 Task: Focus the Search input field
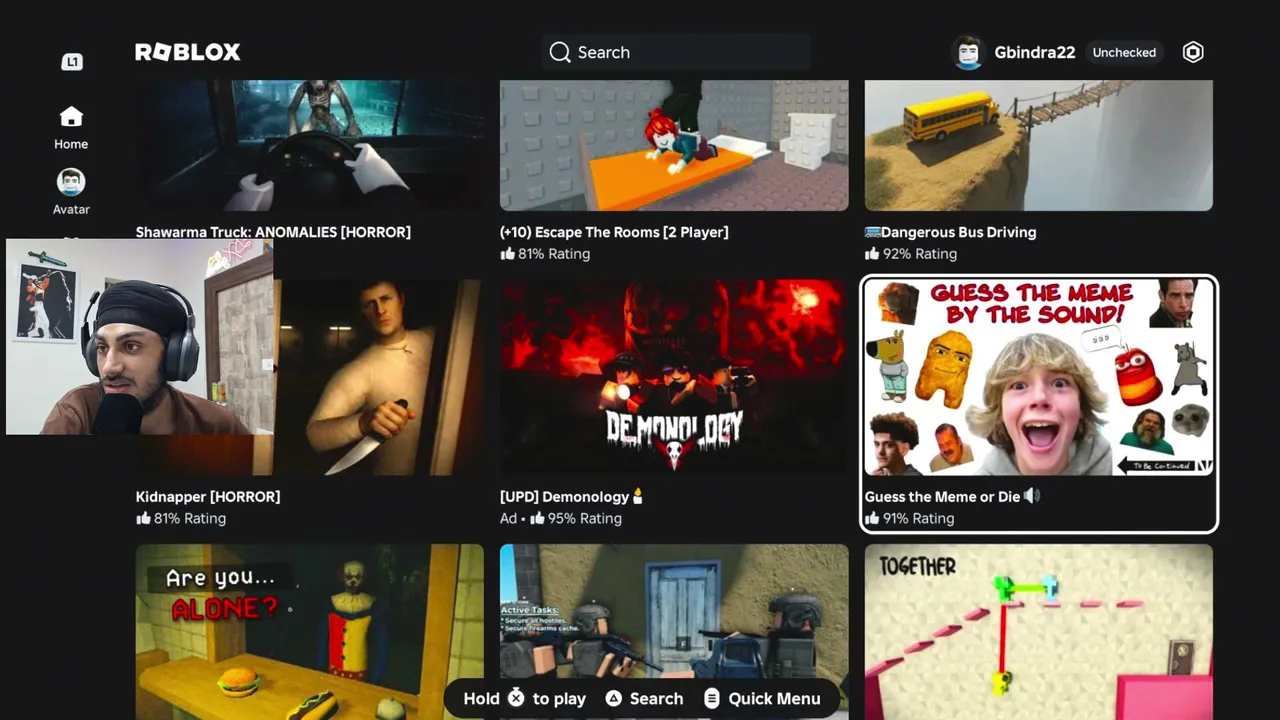point(676,52)
